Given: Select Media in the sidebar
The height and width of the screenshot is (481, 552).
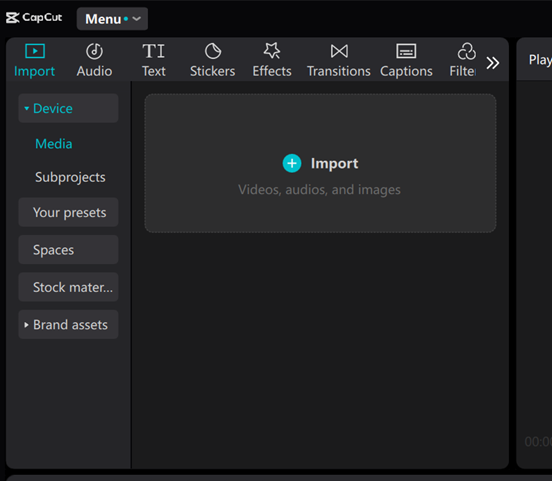Looking at the screenshot, I should 54,144.
